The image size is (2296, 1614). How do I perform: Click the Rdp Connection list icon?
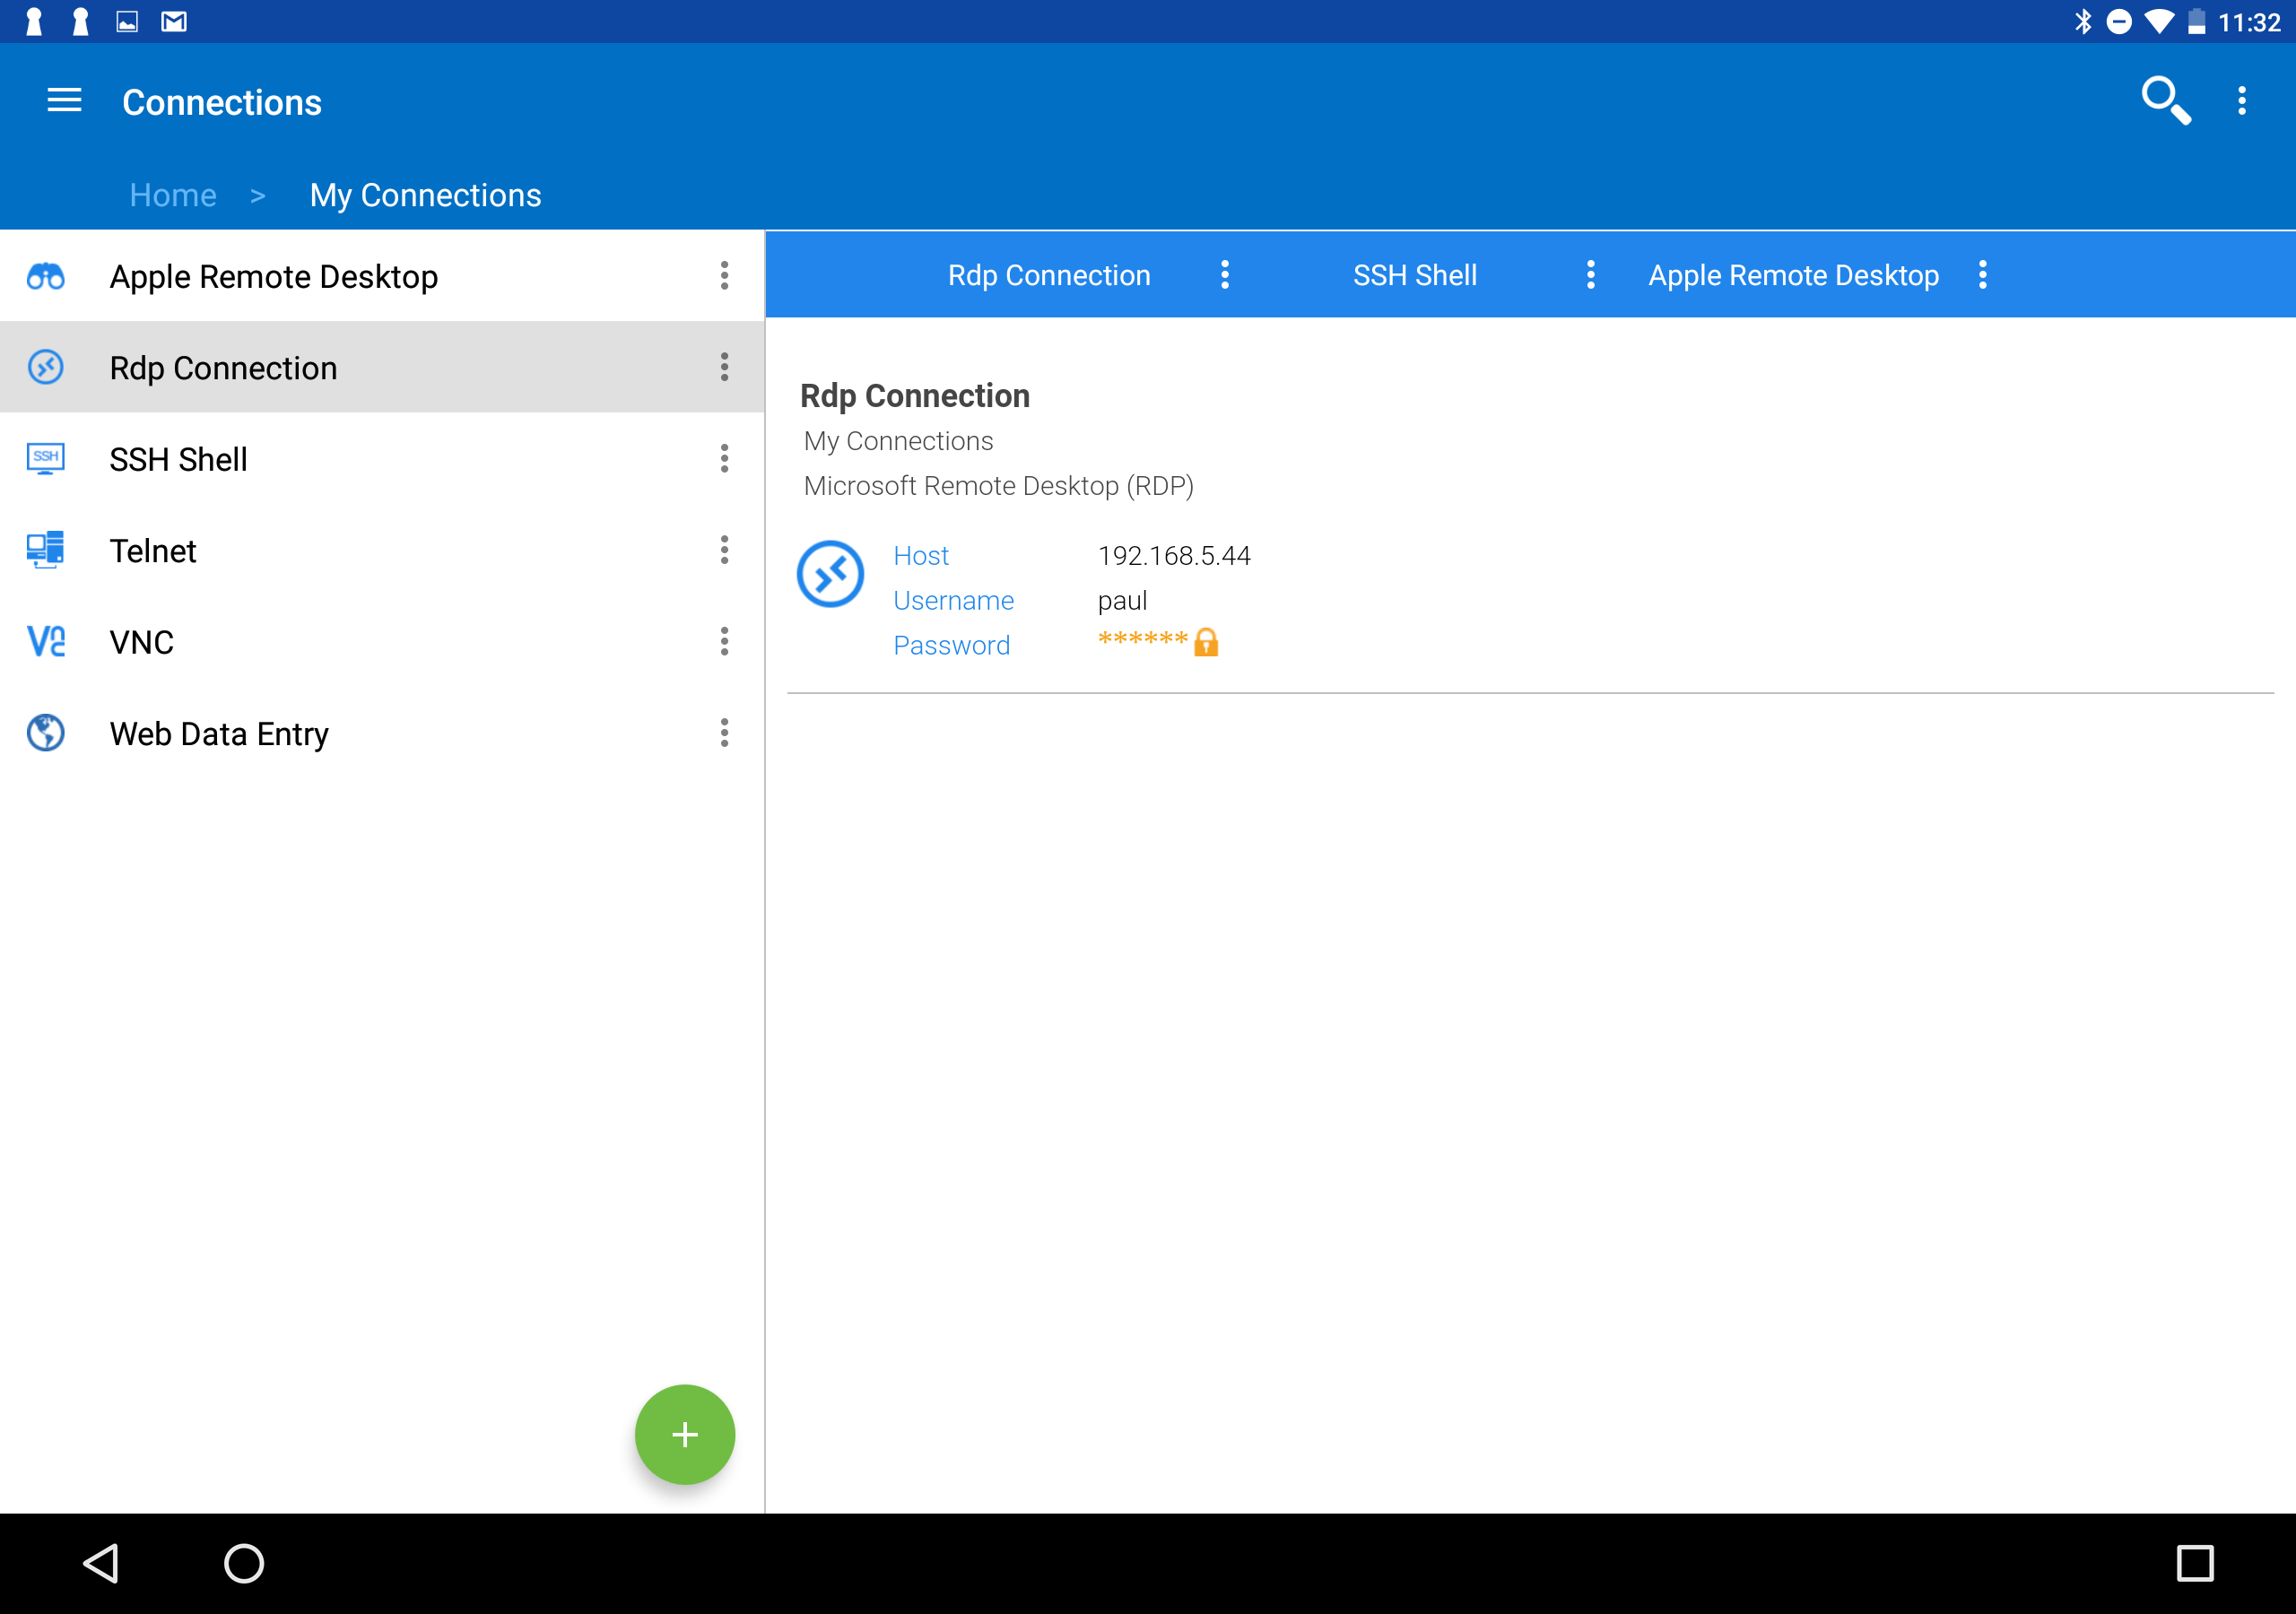click(x=46, y=367)
